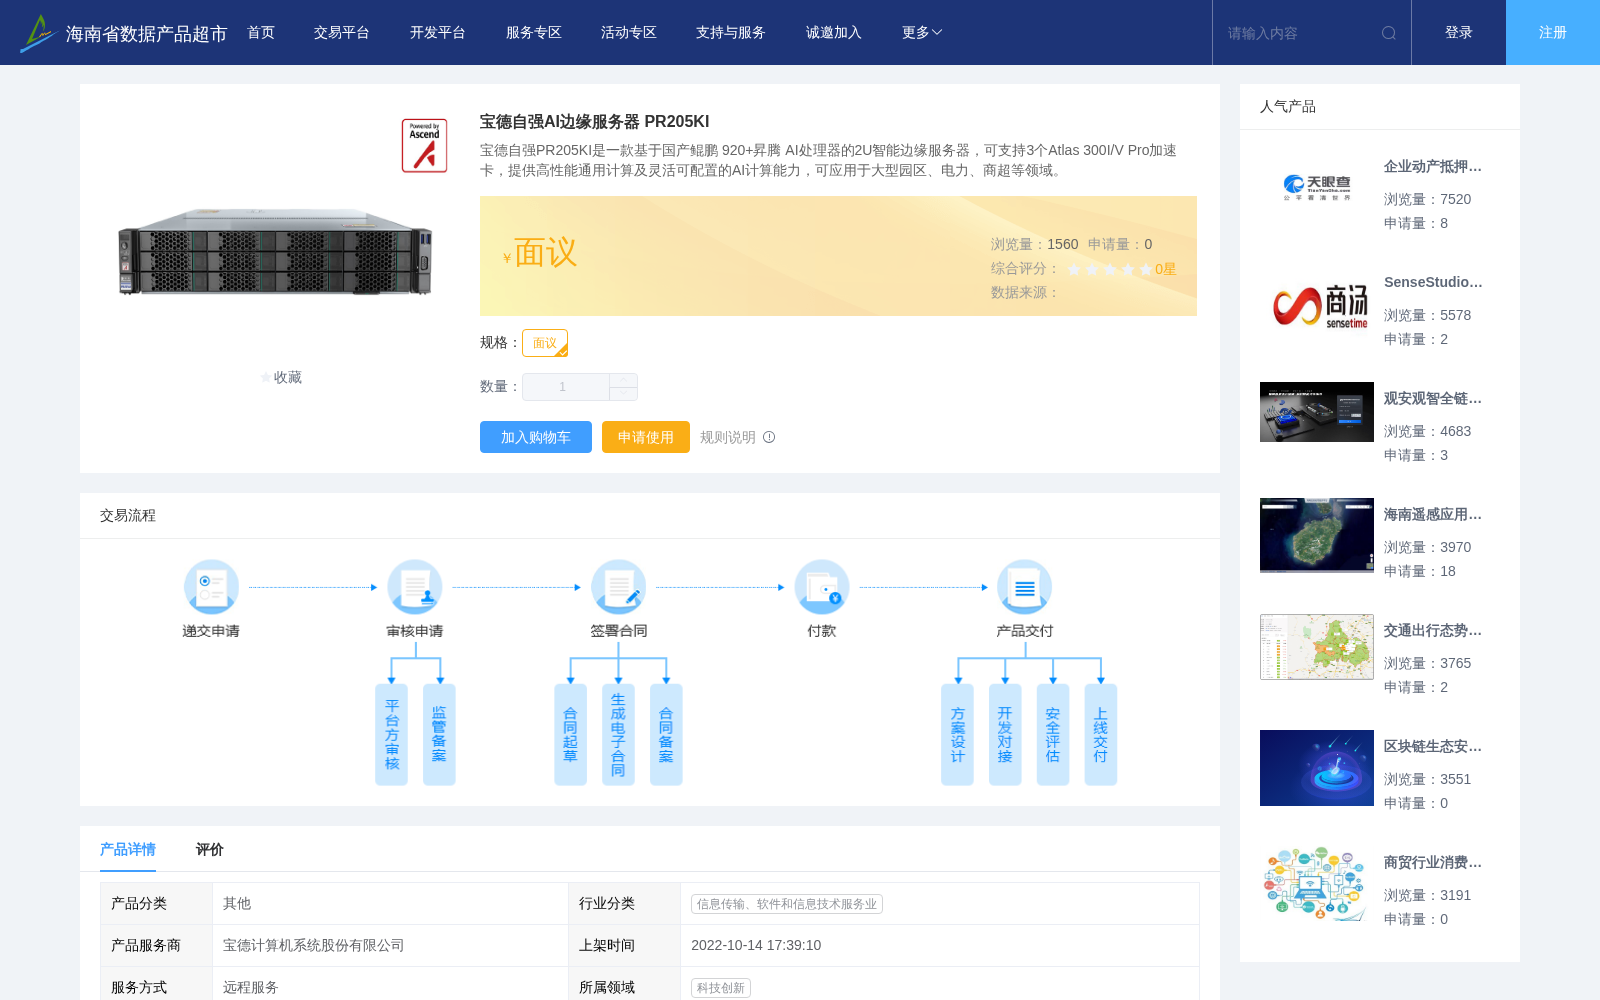
Task: Click the 合同备案 sub-step box
Action: (x=666, y=735)
